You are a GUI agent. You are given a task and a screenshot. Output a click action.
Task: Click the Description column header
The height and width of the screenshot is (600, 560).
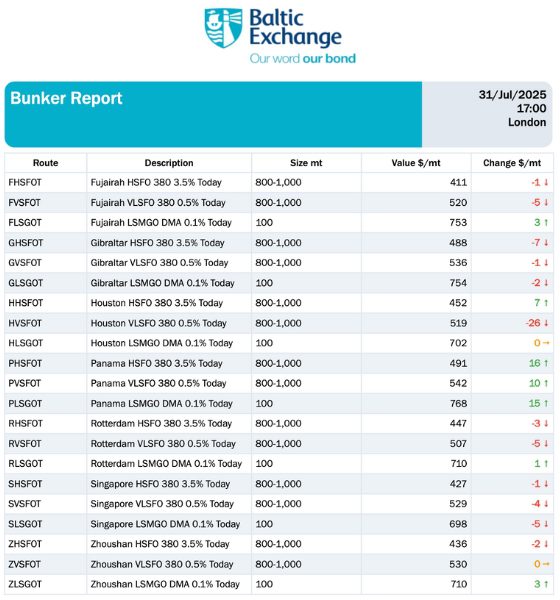point(169,163)
